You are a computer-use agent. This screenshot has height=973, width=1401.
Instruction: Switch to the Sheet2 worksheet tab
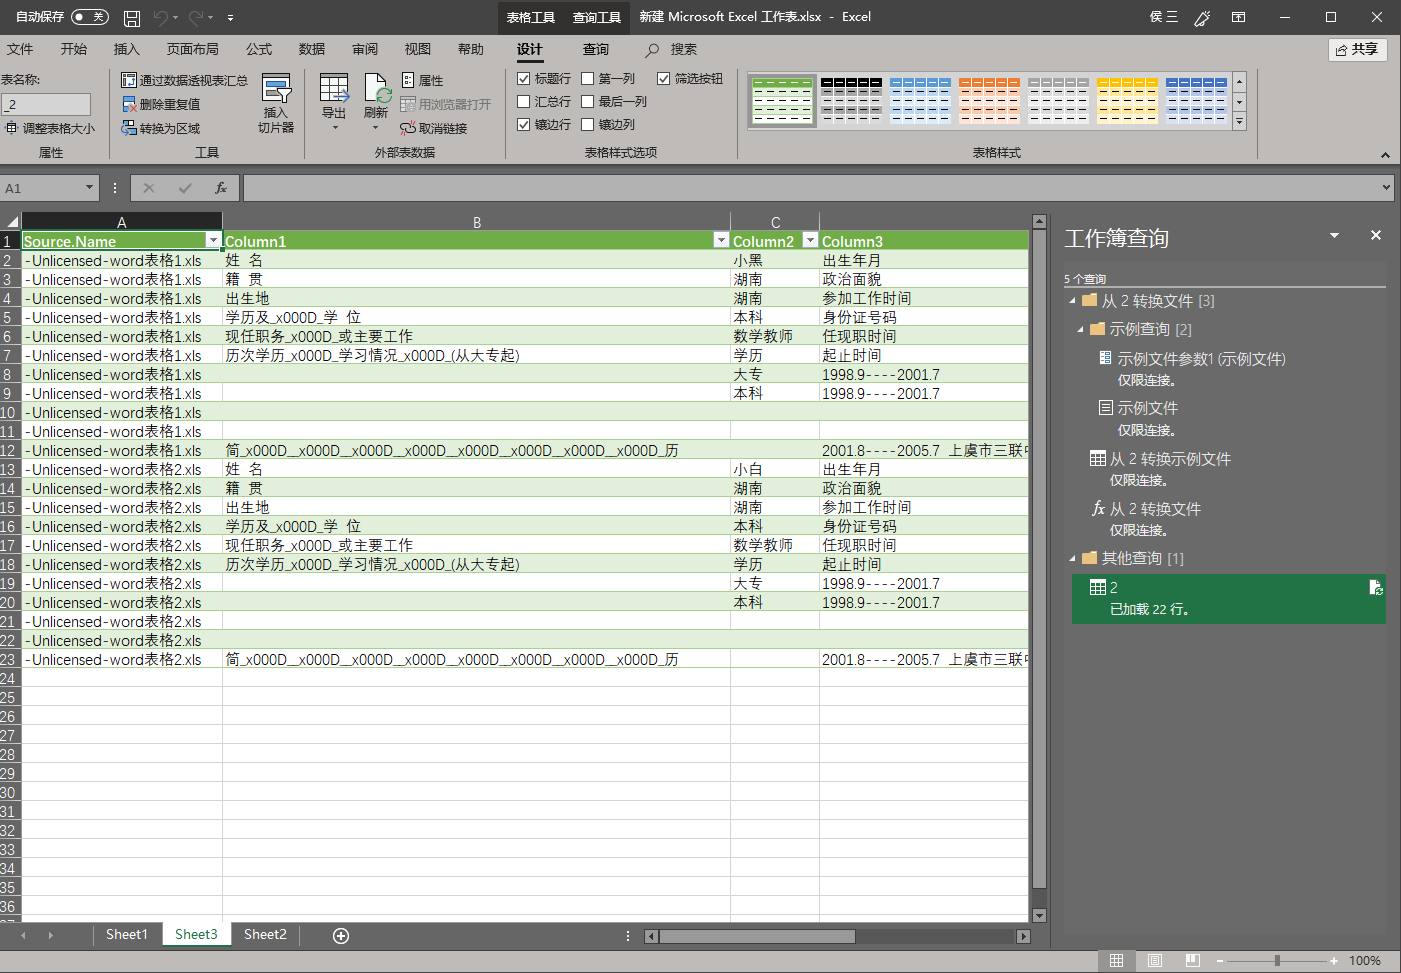264,935
